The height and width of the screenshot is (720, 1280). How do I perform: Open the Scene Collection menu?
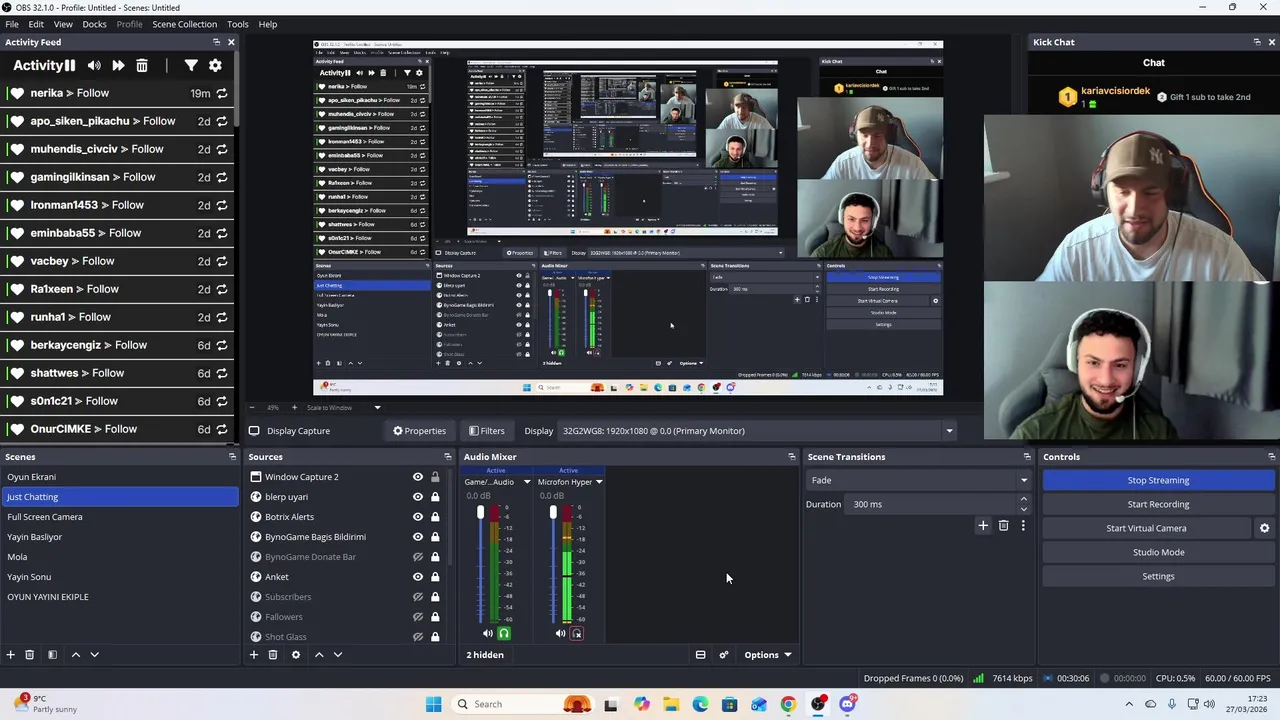click(184, 24)
